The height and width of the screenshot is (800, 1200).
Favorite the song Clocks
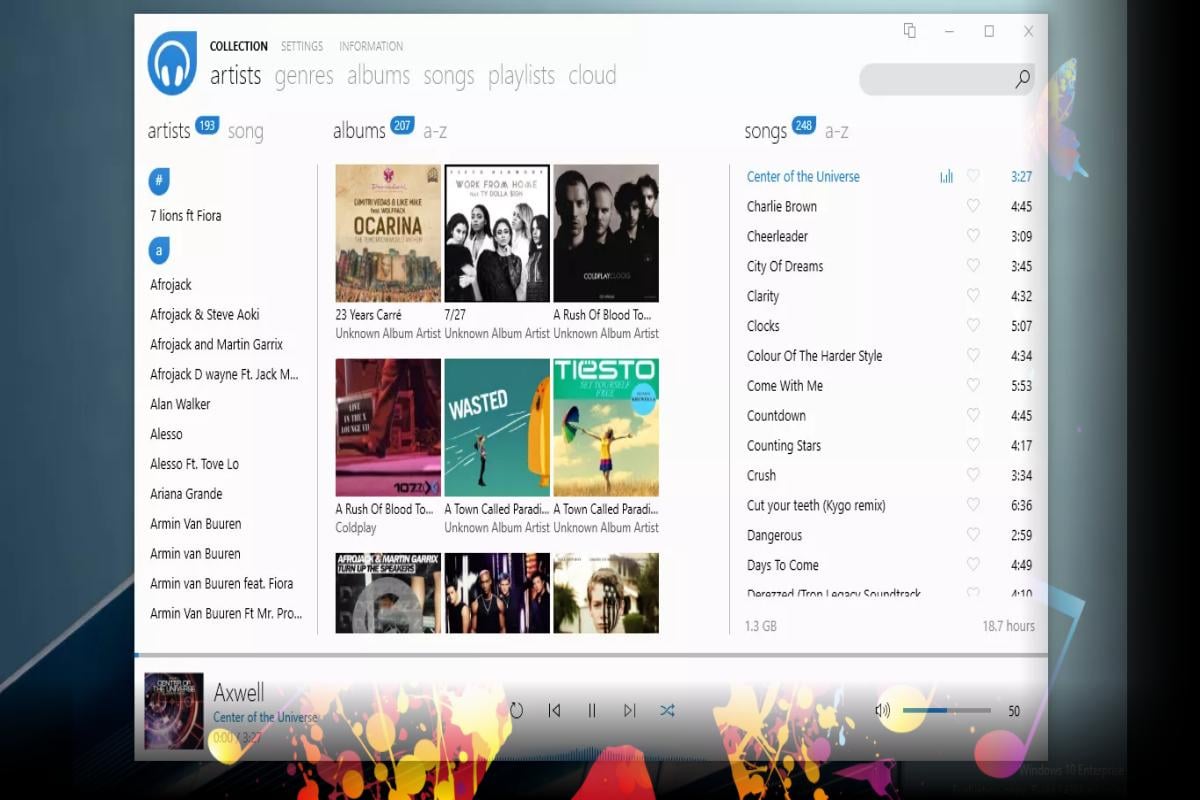[x=973, y=326]
